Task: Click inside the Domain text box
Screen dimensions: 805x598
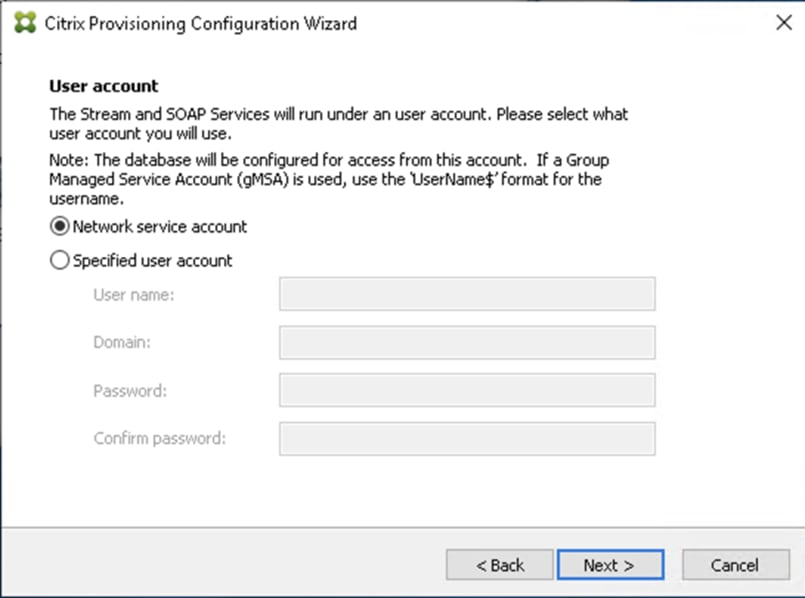Action: click(x=466, y=342)
